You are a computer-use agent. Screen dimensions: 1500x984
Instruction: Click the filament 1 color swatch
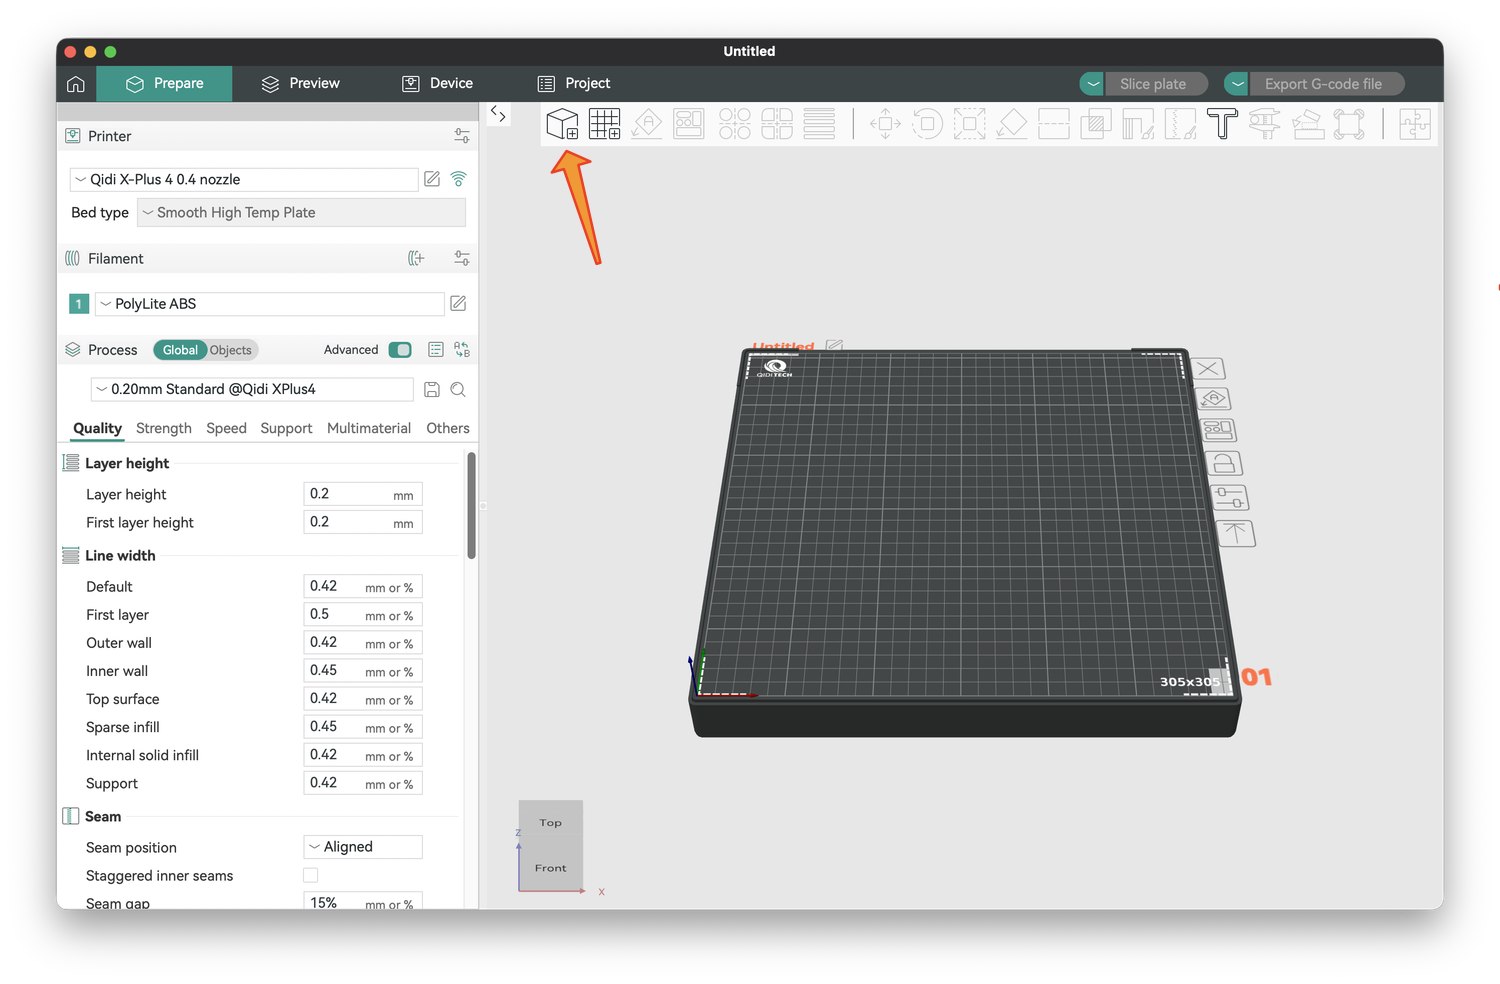coord(79,304)
